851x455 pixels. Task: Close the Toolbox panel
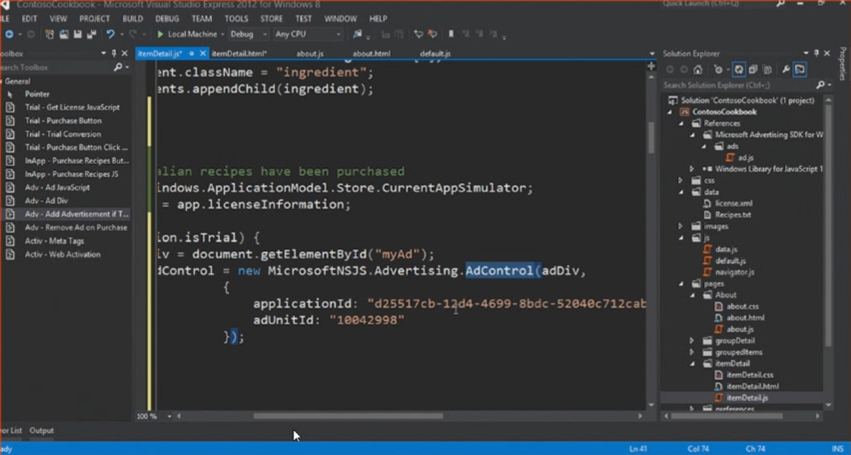tap(125, 53)
